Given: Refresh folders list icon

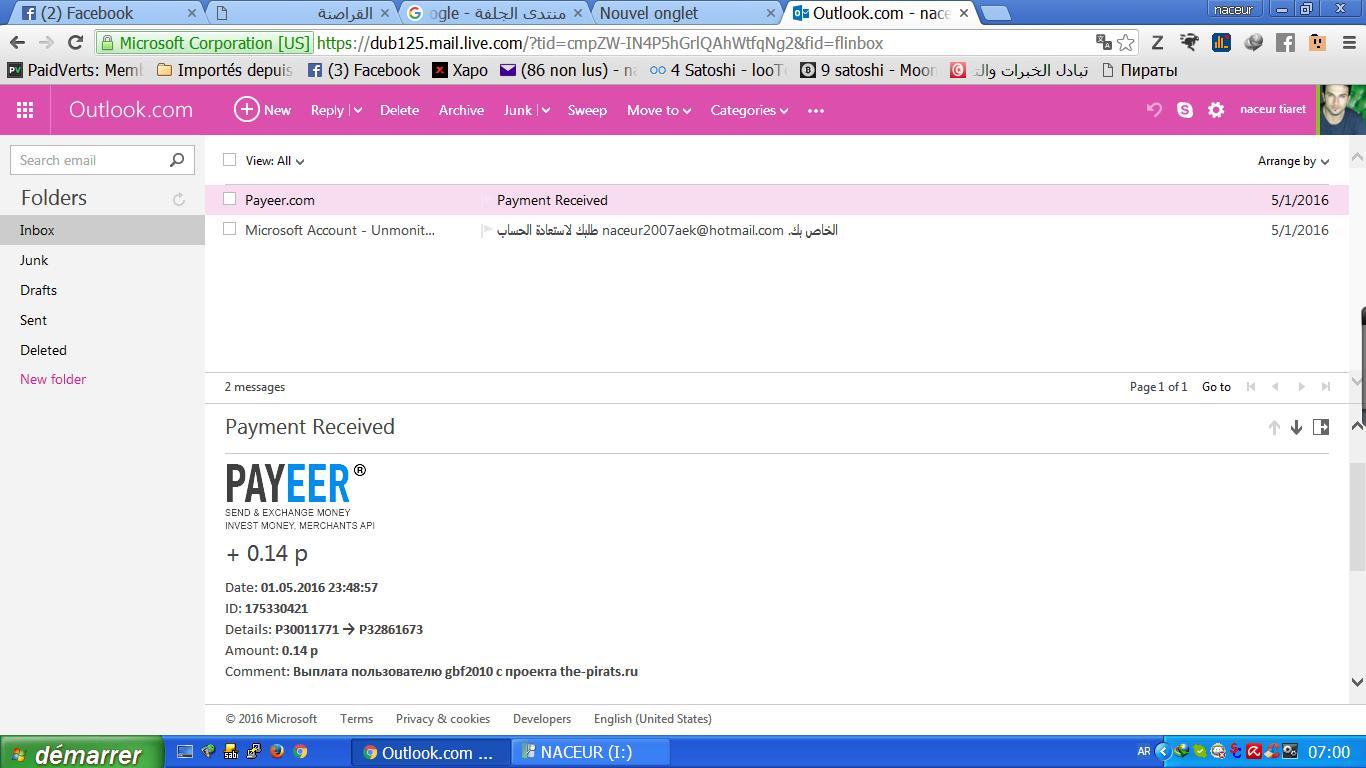Looking at the screenshot, I should tap(179, 199).
